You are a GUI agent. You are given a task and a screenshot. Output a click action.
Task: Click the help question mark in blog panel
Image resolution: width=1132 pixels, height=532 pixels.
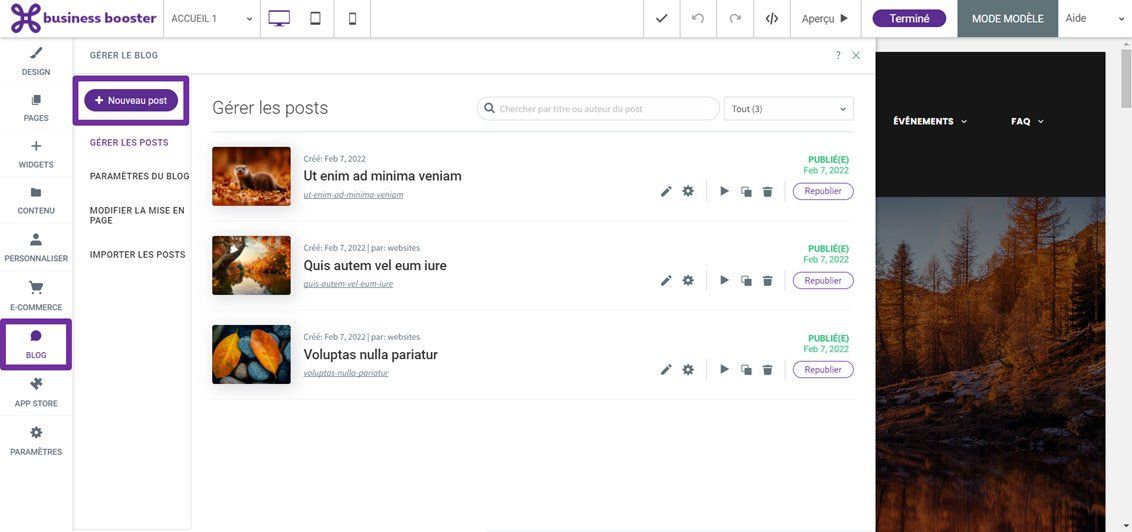[x=837, y=55]
